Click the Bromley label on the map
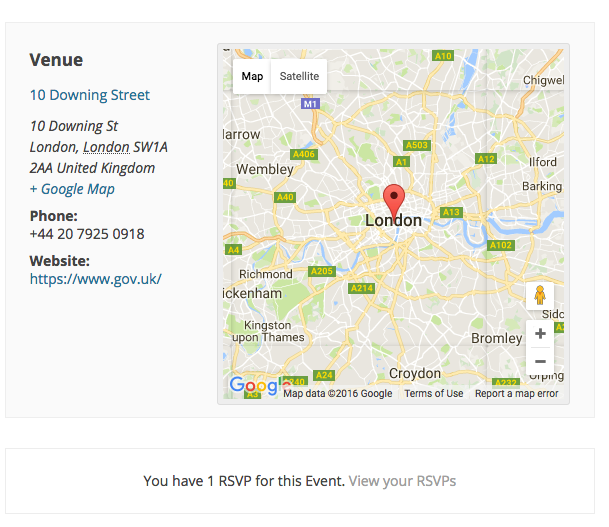The width and height of the screenshot is (609, 527). [x=496, y=339]
